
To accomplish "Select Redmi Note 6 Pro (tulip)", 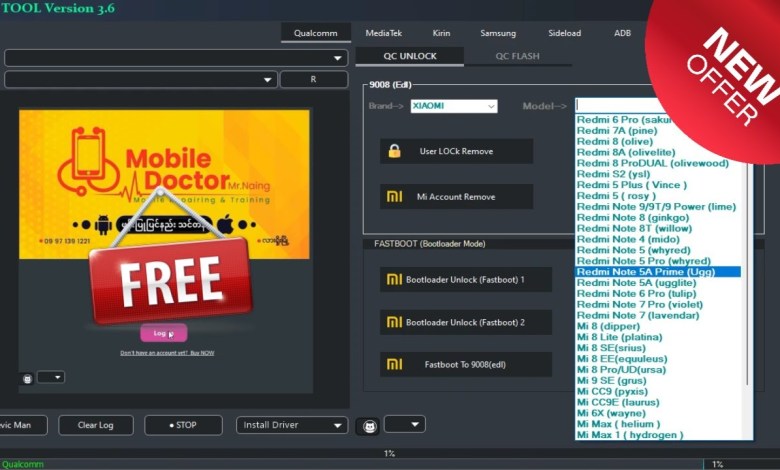I will click(636, 294).
